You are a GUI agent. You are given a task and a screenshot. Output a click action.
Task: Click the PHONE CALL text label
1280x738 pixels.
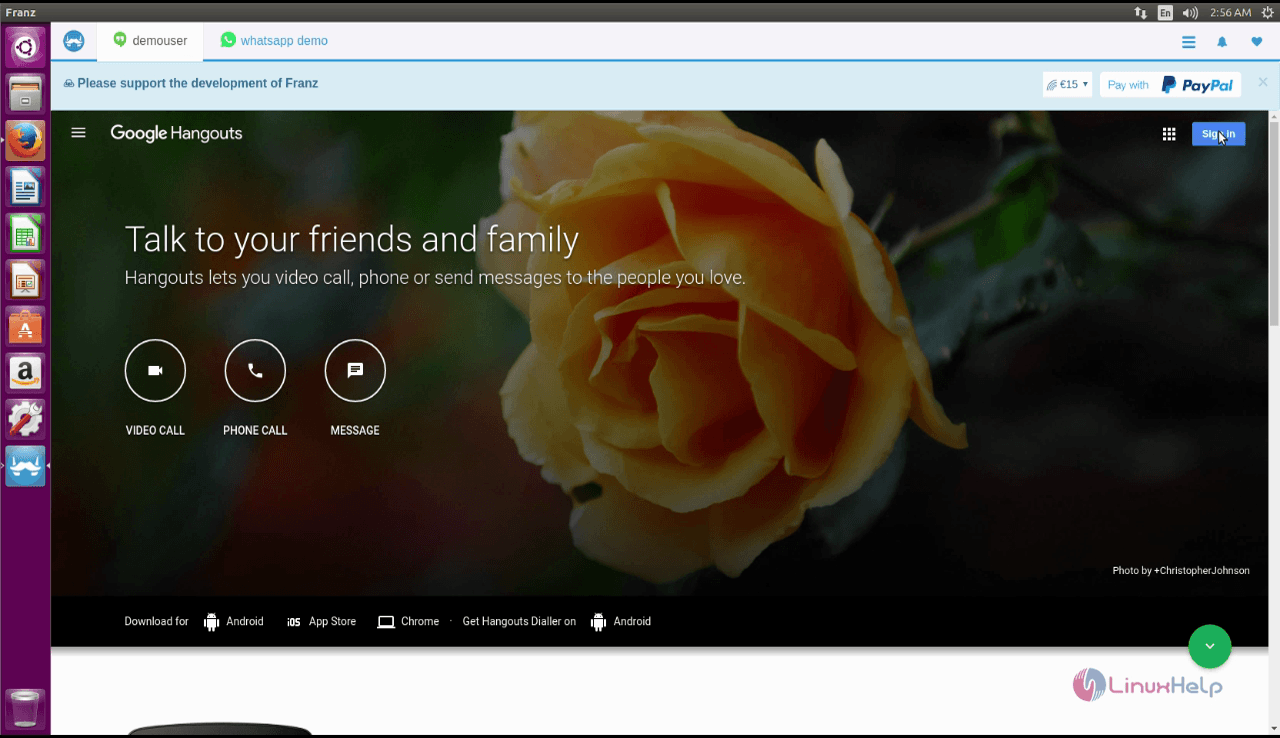pos(255,431)
